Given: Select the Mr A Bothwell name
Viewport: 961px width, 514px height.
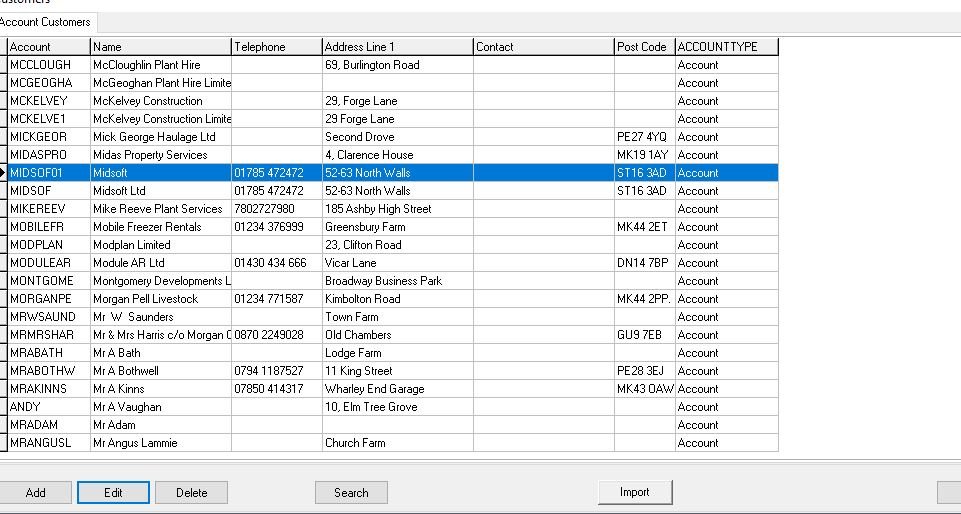Looking at the screenshot, I should pos(161,371).
